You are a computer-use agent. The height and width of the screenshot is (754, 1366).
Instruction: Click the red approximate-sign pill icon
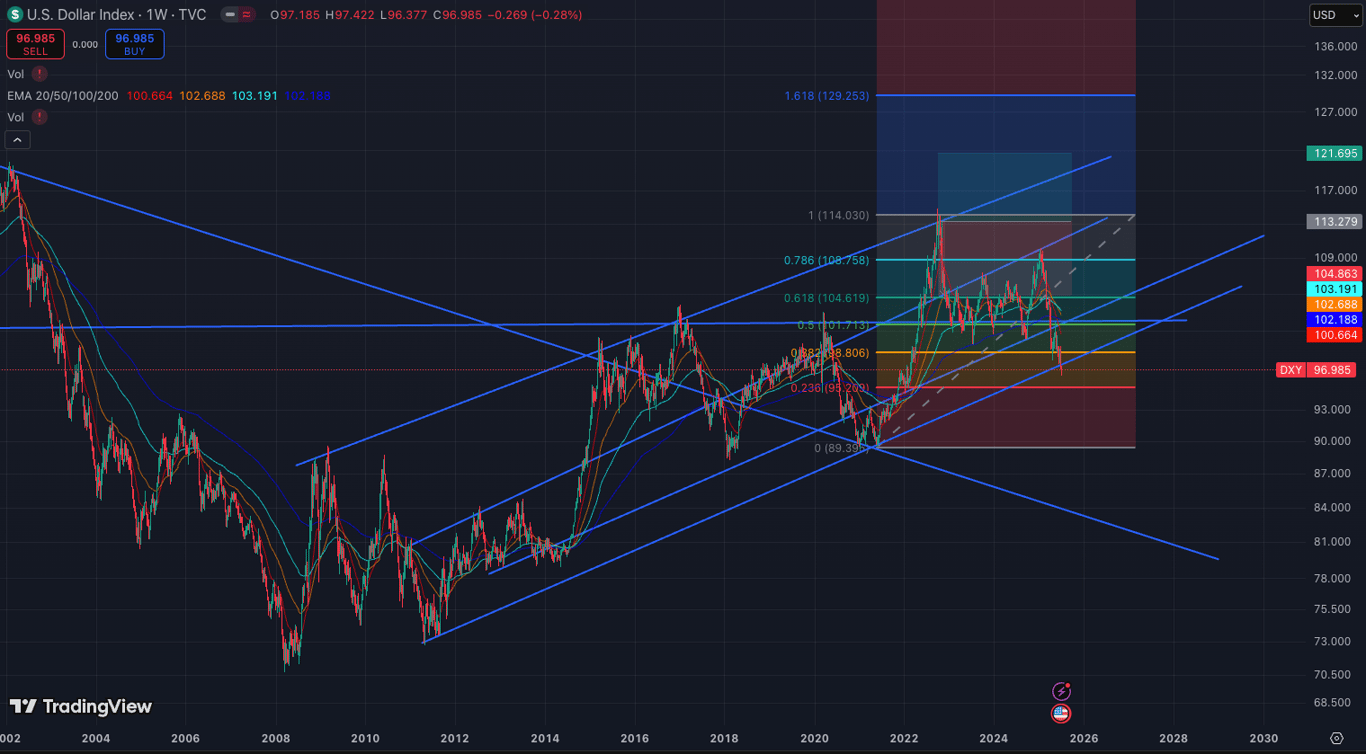click(x=246, y=15)
